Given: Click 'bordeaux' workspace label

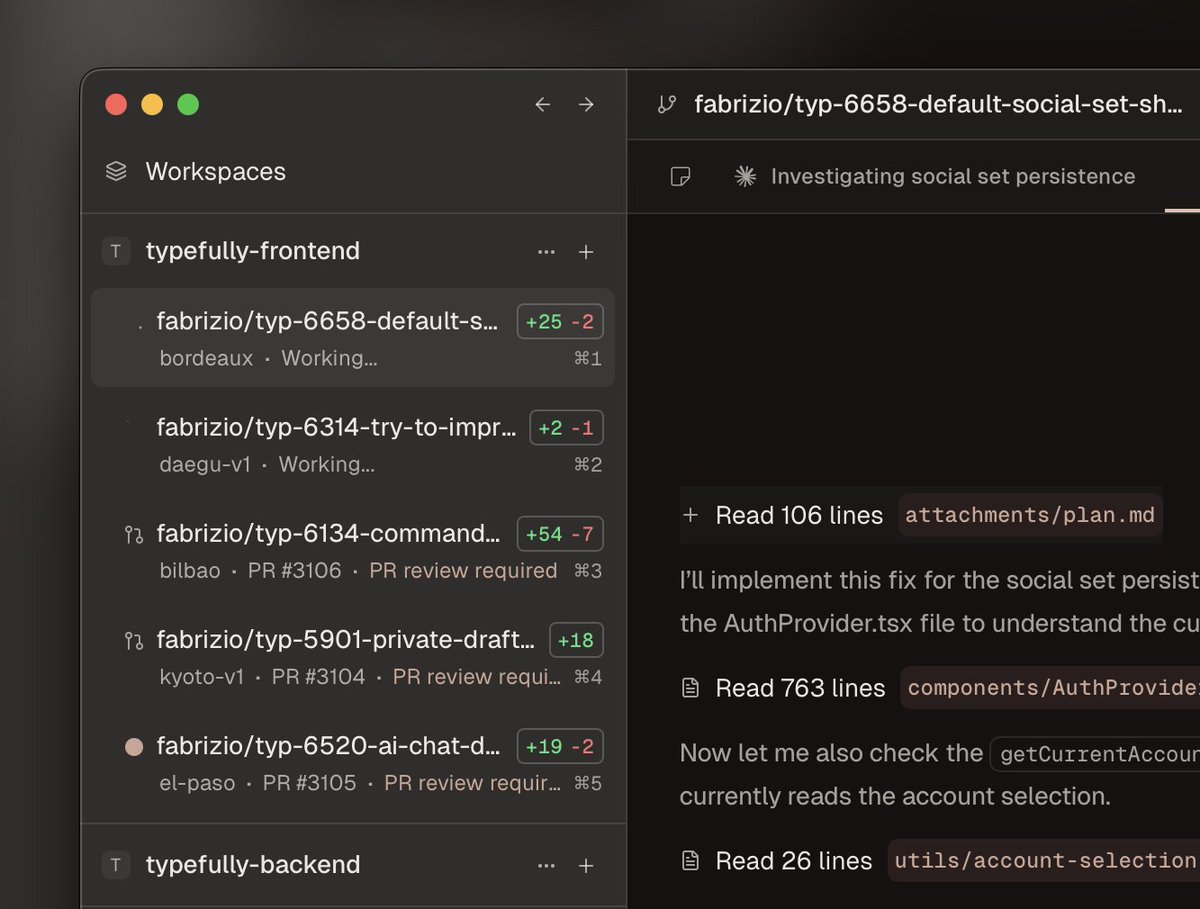Looking at the screenshot, I should (207, 358).
